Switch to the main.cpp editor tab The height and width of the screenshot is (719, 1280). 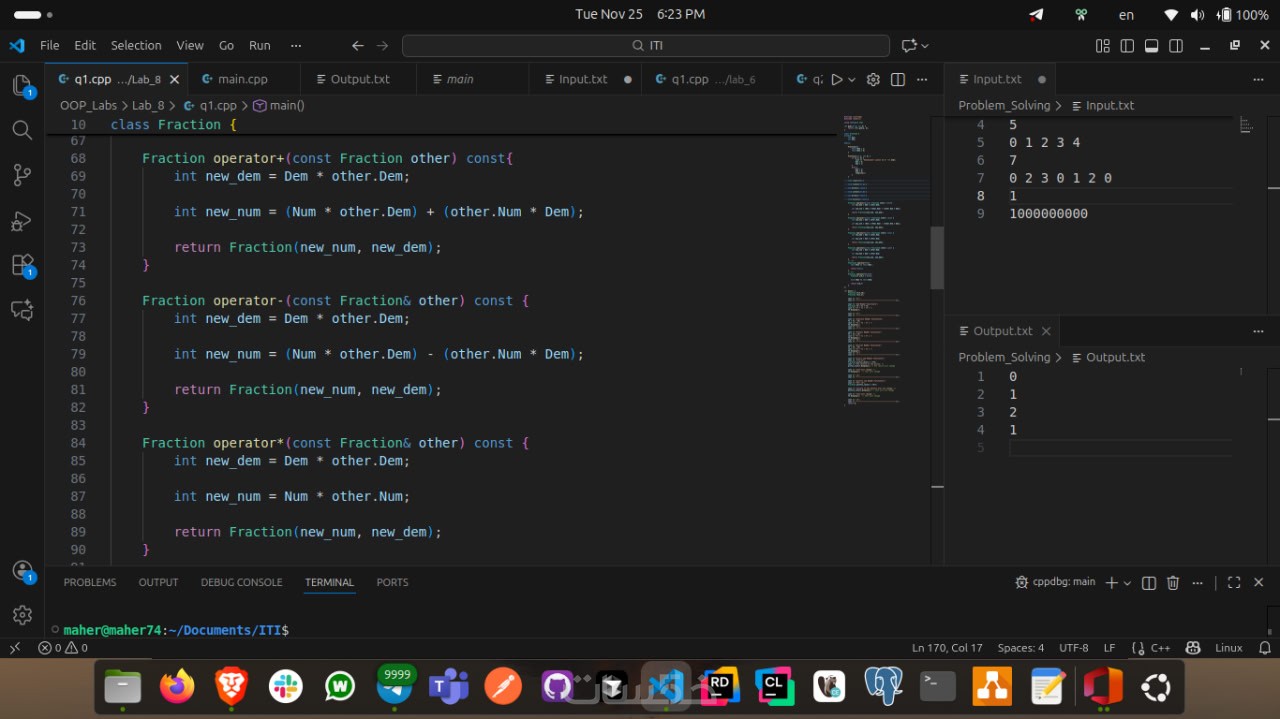tap(242, 79)
